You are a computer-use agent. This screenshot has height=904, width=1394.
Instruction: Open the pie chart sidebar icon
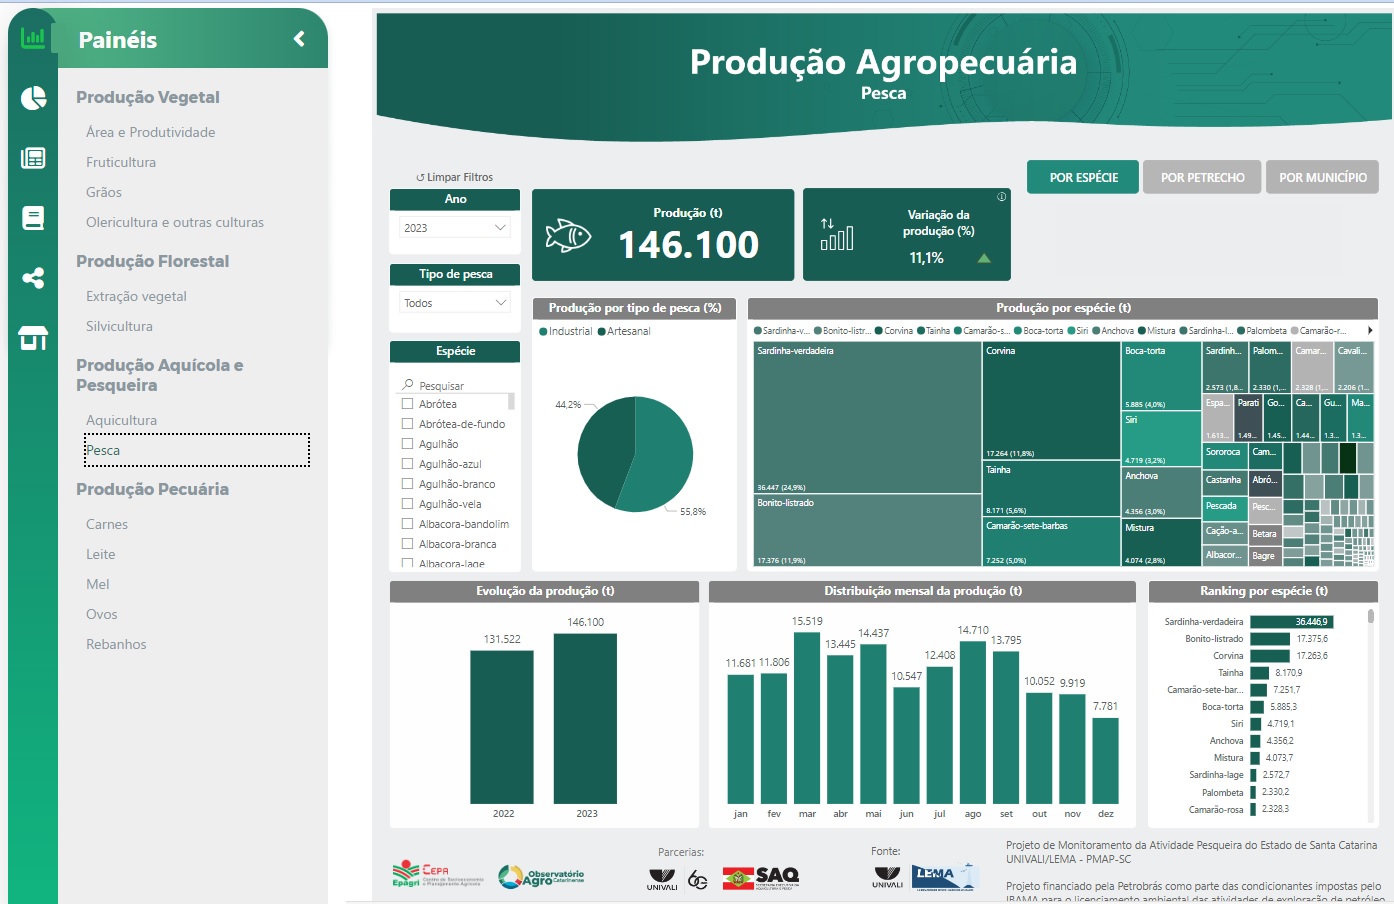[33, 98]
